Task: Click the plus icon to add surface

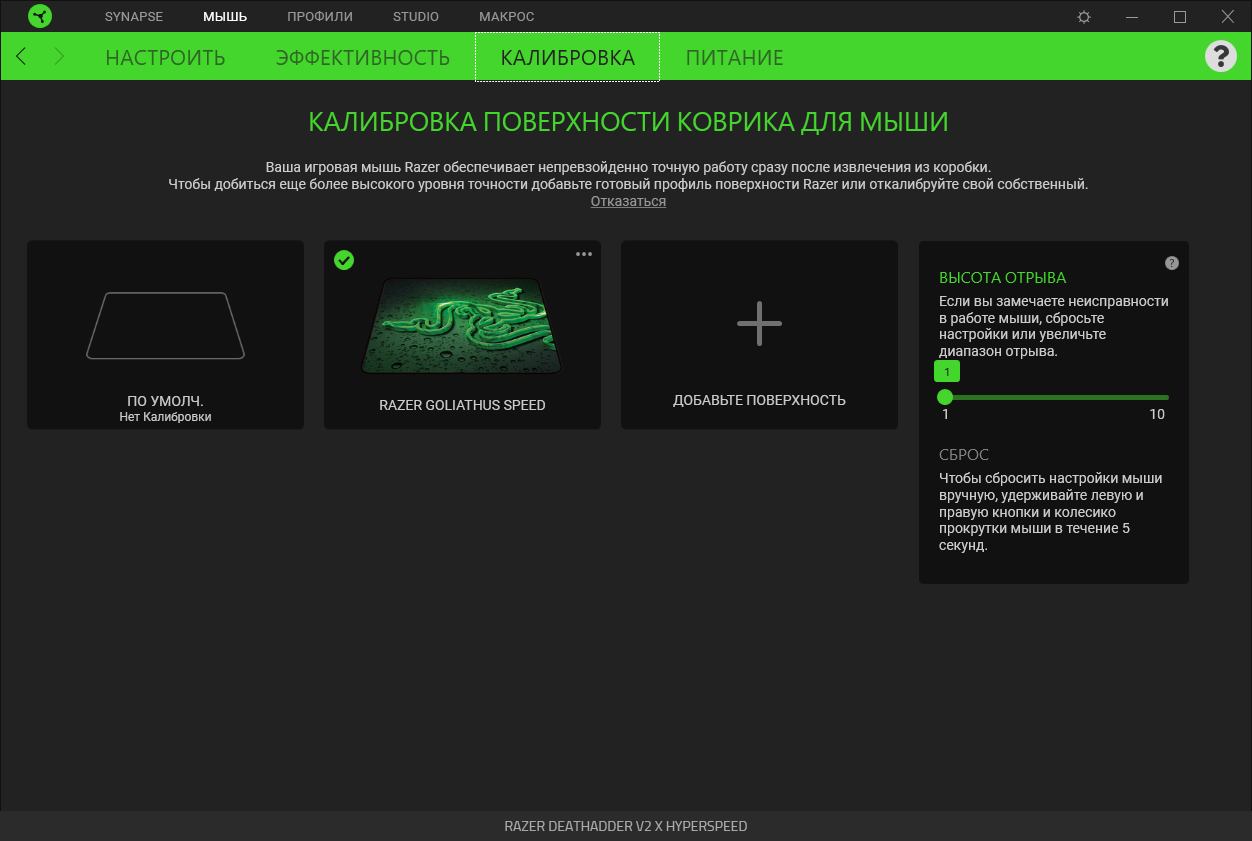Action: pos(759,323)
